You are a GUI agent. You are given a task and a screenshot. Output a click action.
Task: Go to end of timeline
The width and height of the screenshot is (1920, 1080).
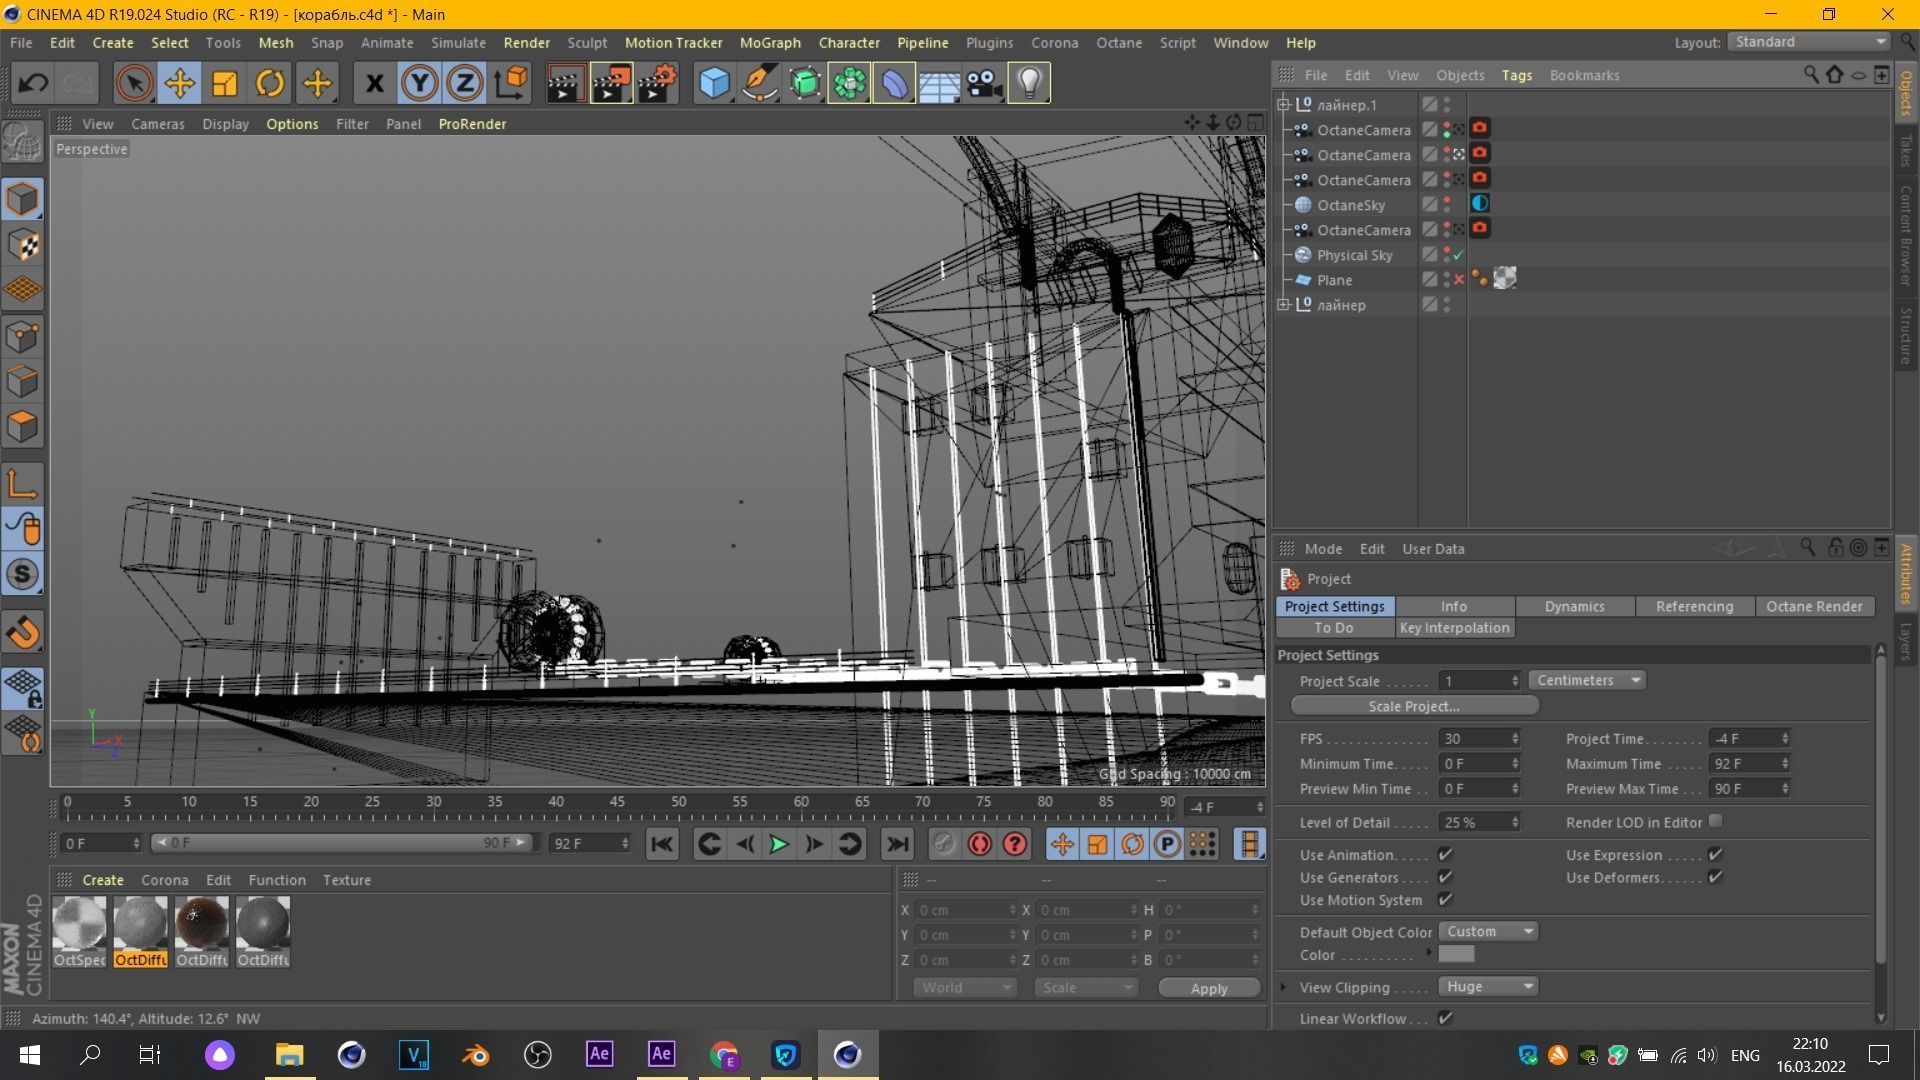coord(898,844)
